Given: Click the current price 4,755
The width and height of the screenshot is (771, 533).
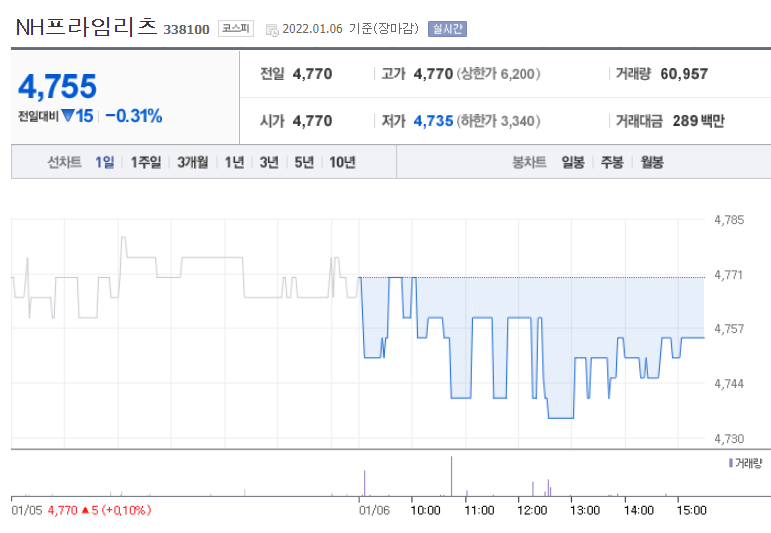Looking at the screenshot, I should [x=58, y=87].
